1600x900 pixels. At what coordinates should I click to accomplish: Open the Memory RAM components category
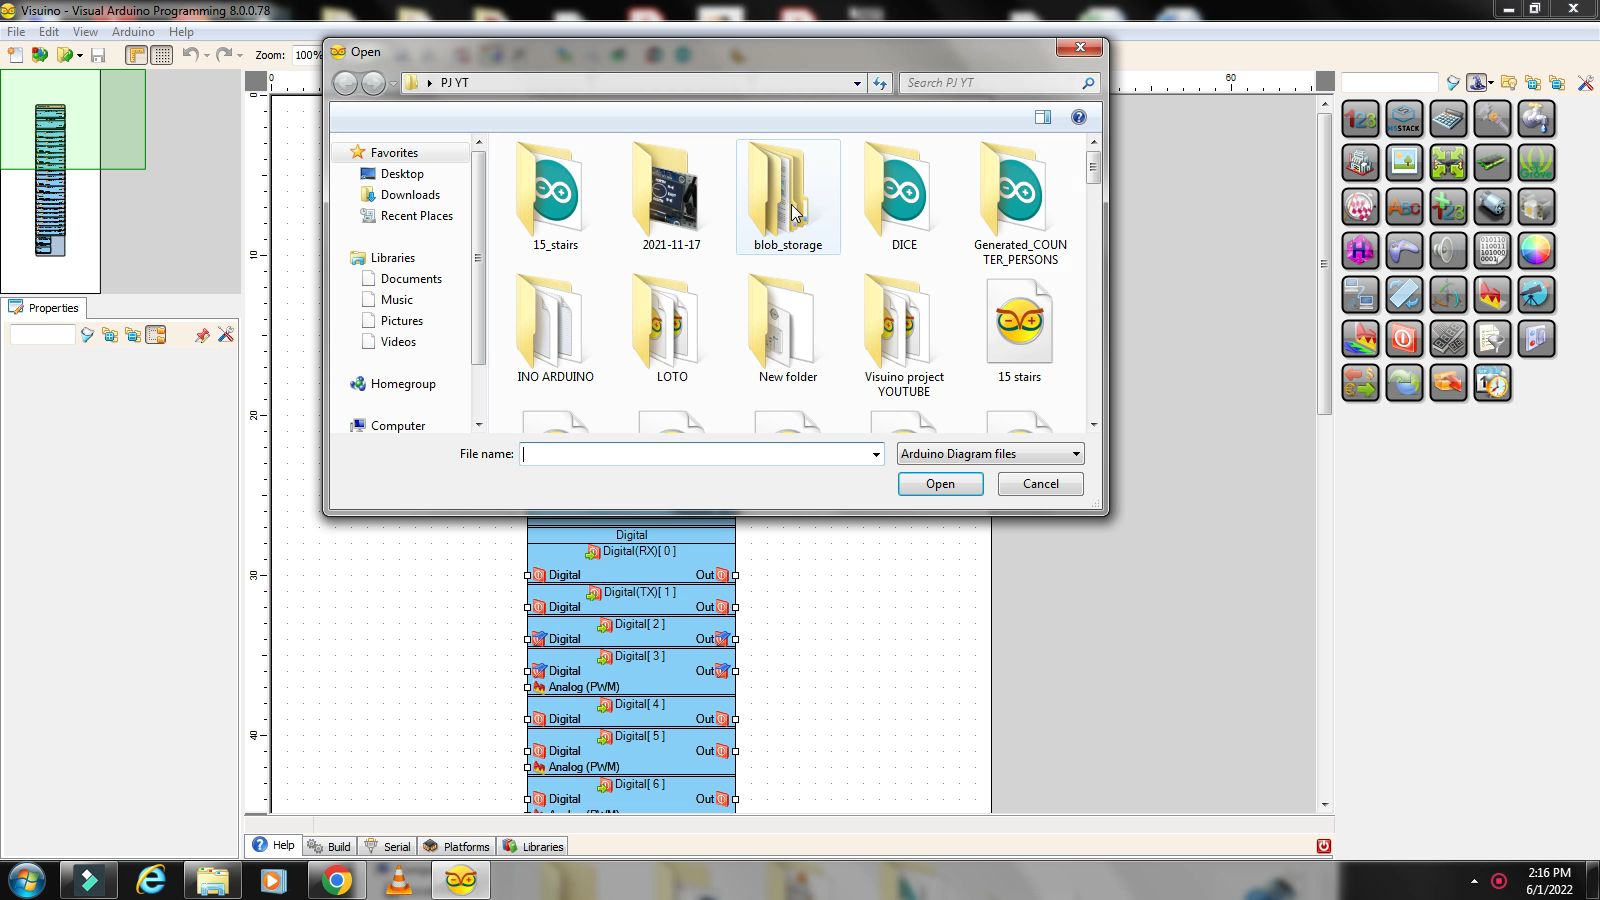click(x=1492, y=163)
